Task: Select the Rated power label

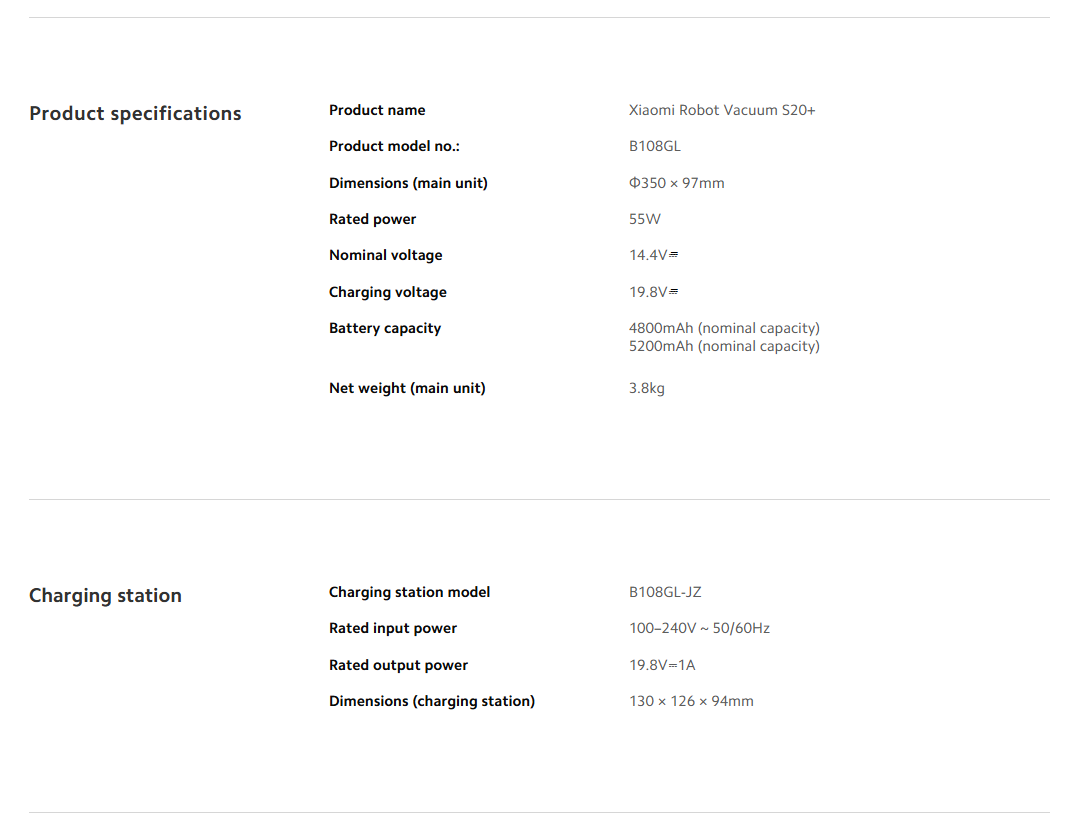Action: [x=372, y=219]
